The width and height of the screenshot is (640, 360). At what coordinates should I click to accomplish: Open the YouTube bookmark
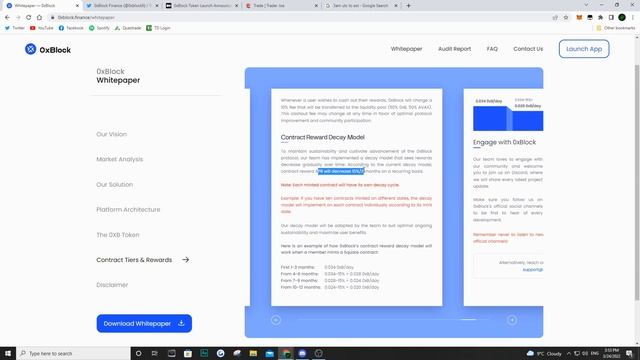pos(42,28)
